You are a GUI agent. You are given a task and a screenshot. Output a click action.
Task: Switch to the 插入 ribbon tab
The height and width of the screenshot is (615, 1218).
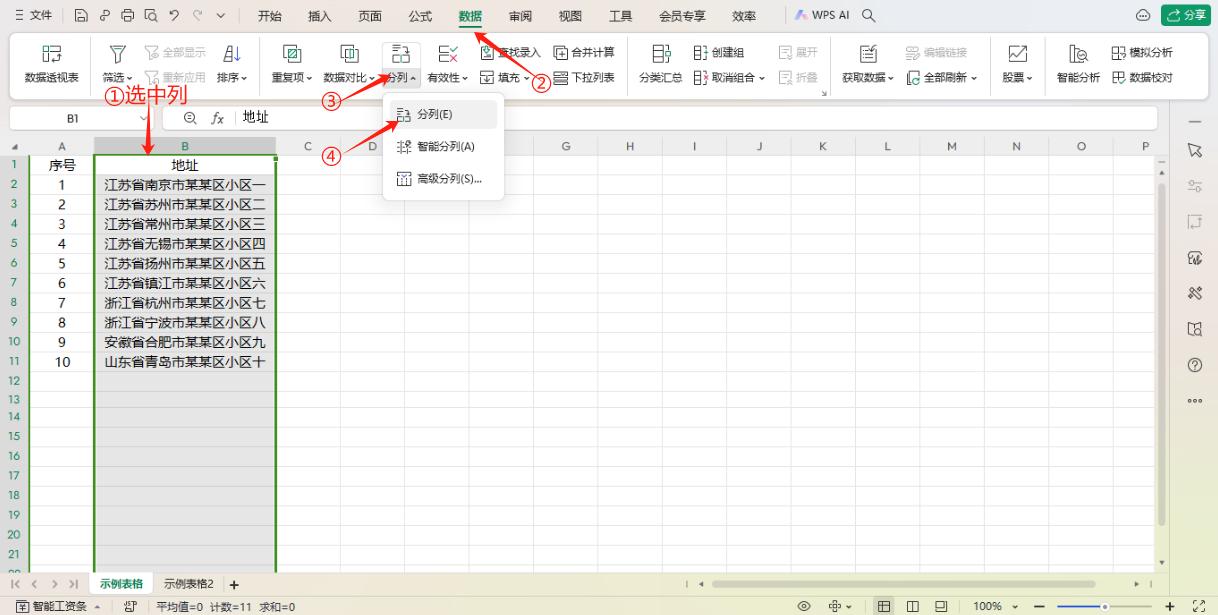320,16
